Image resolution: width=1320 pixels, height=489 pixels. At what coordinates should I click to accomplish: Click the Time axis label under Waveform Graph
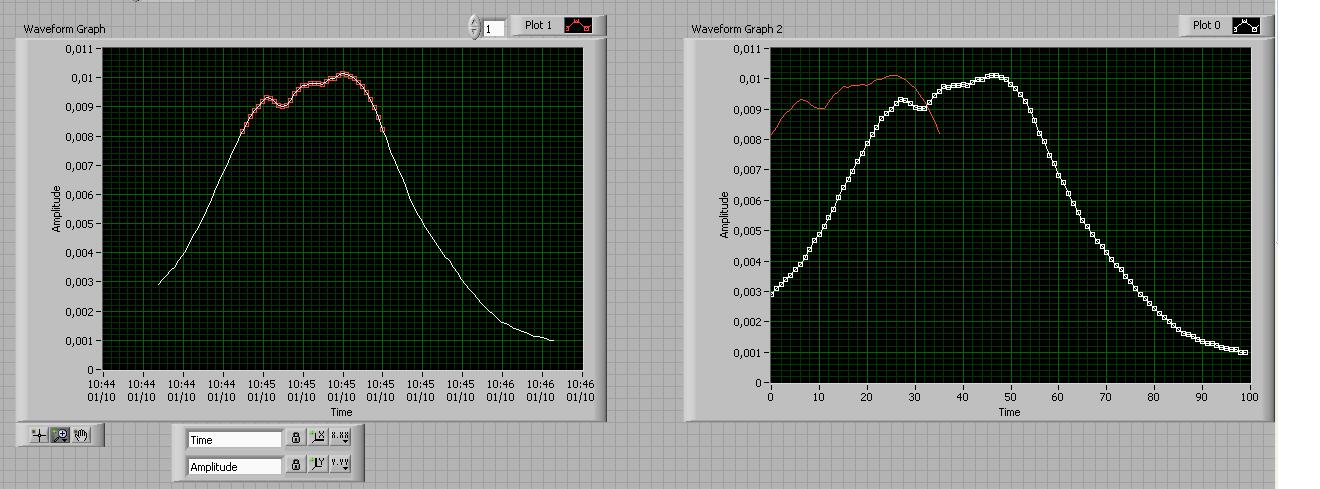tap(341, 412)
